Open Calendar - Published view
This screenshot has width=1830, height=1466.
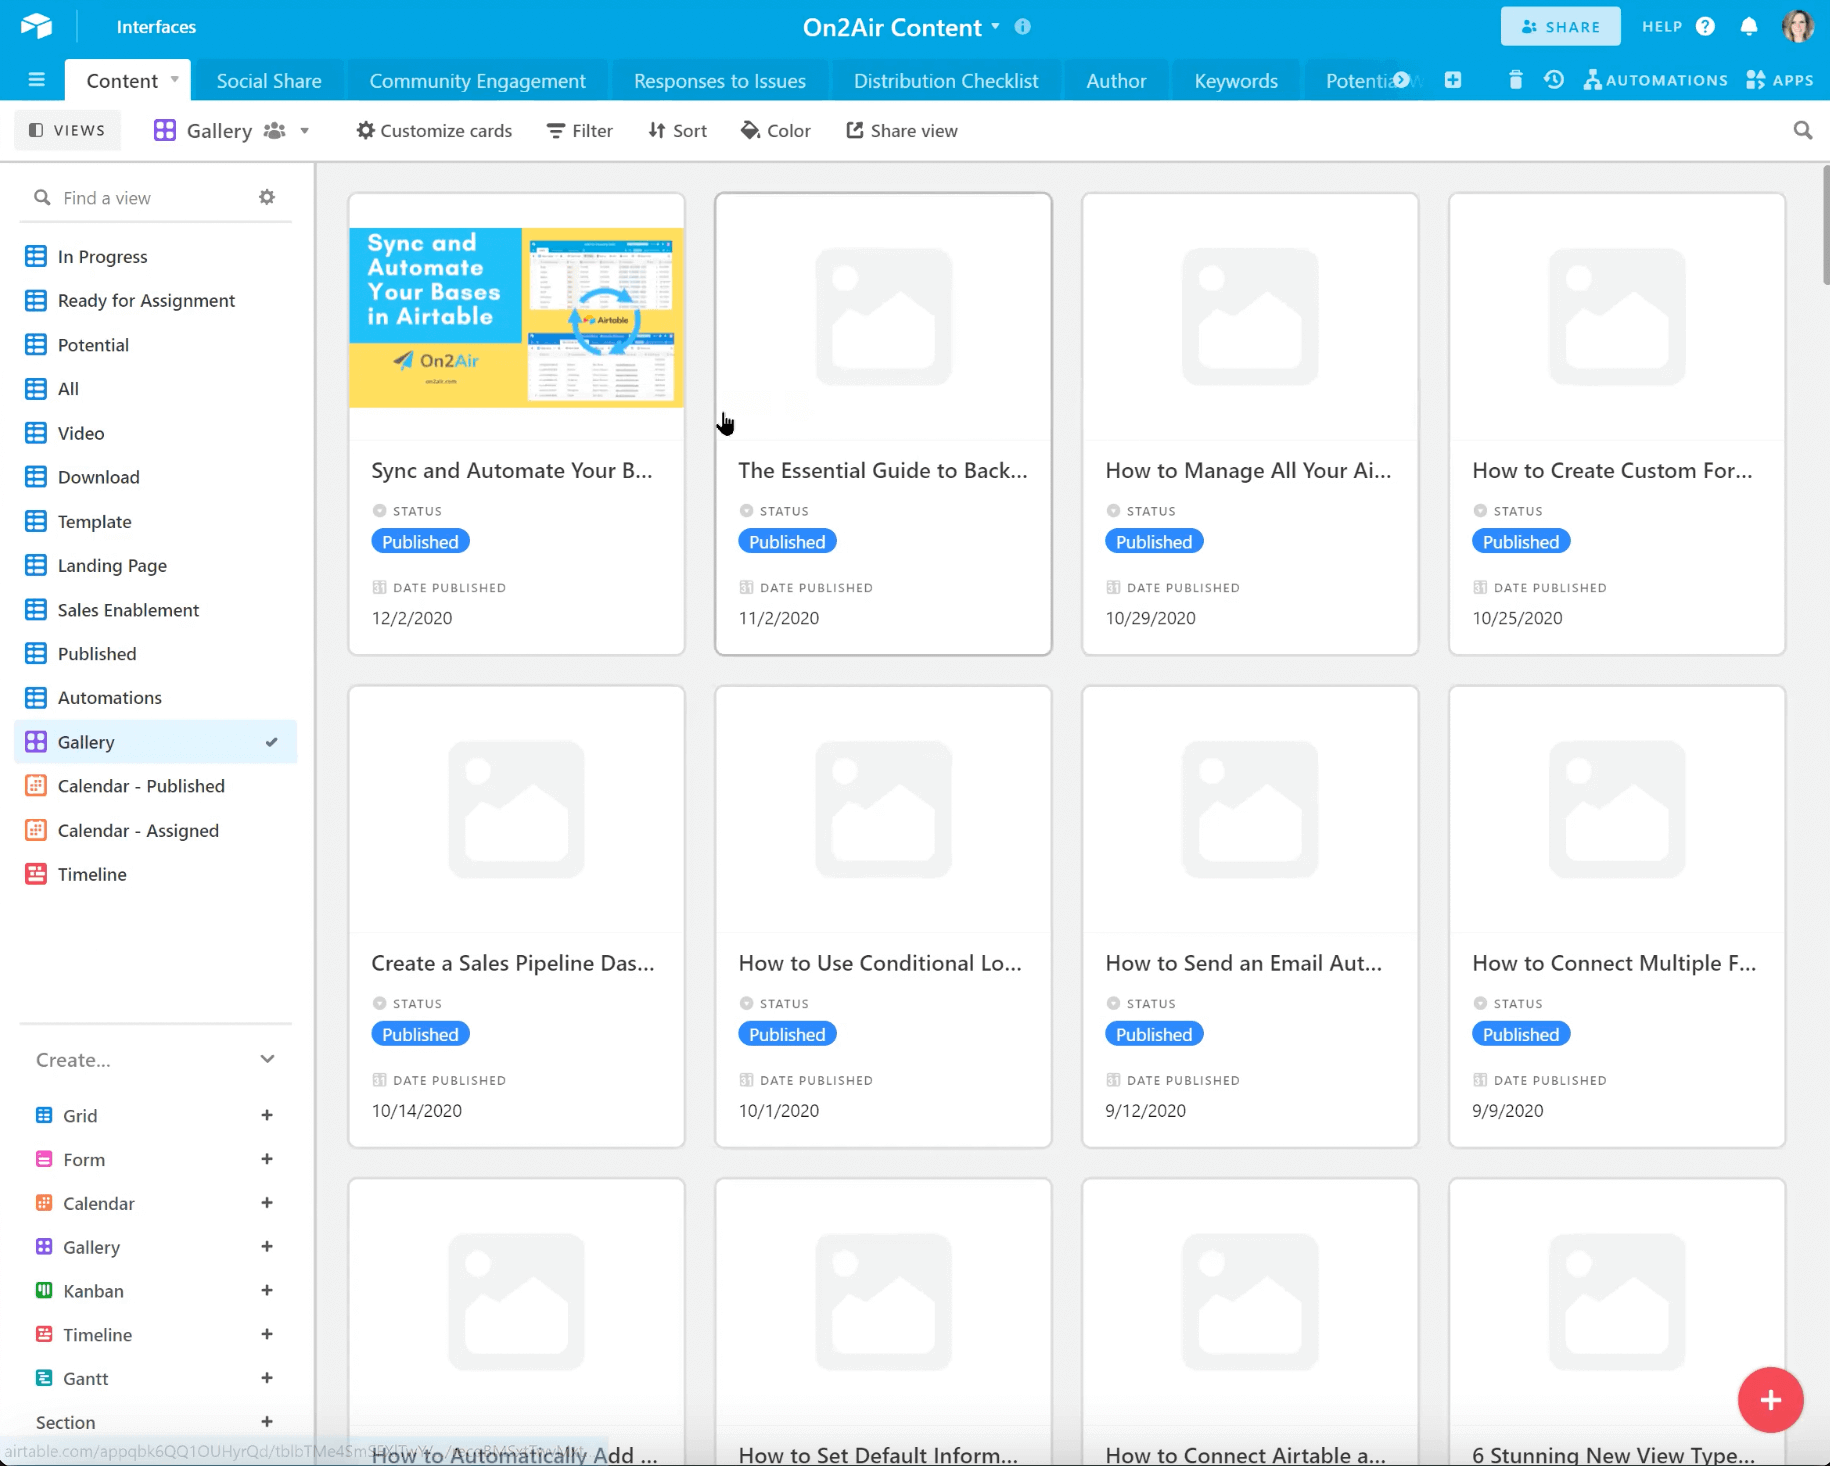(x=155, y=786)
